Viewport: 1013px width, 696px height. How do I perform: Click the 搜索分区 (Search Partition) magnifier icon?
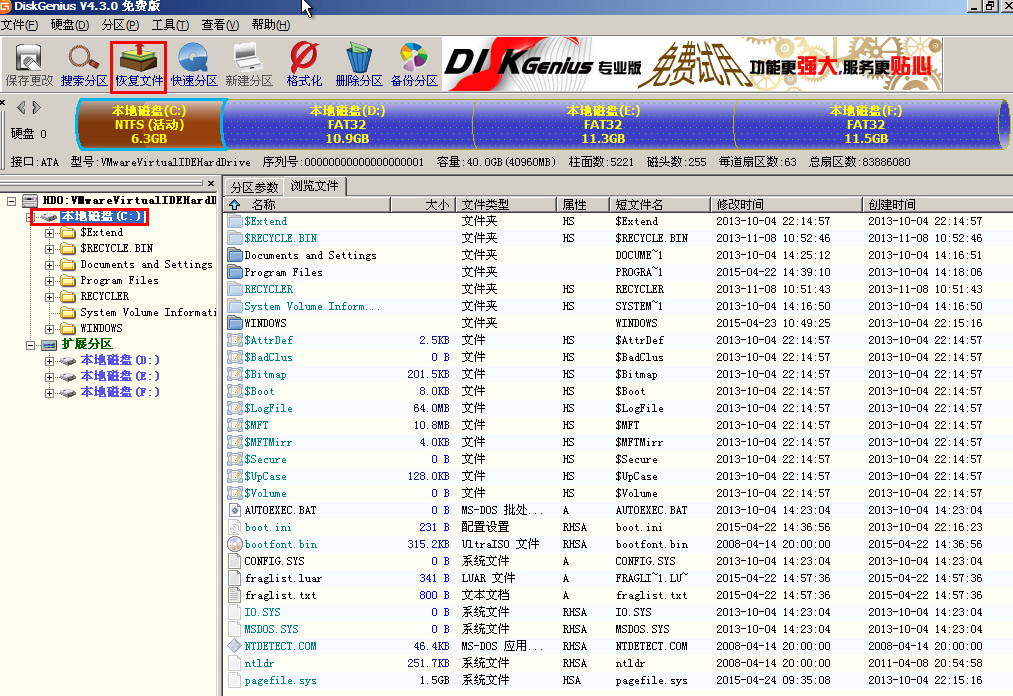tap(84, 64)
